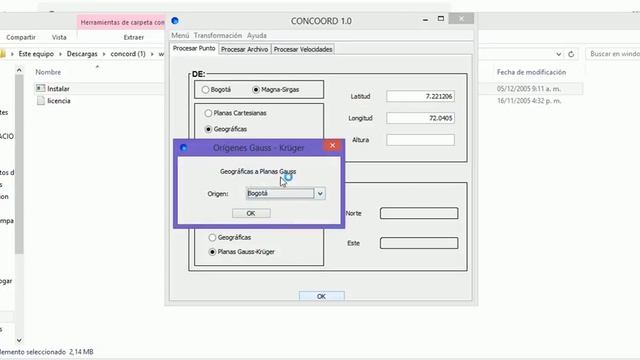
Task: Refresh the Explorer folder view
Action: tap(571, 54)
